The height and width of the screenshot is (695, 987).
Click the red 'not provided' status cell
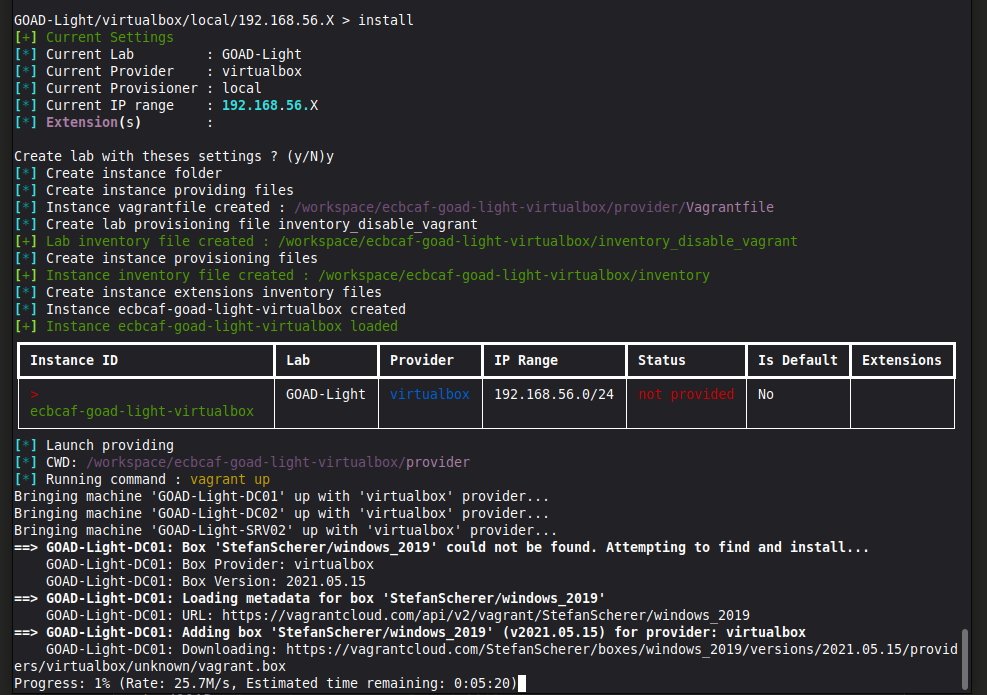point(686,394)
